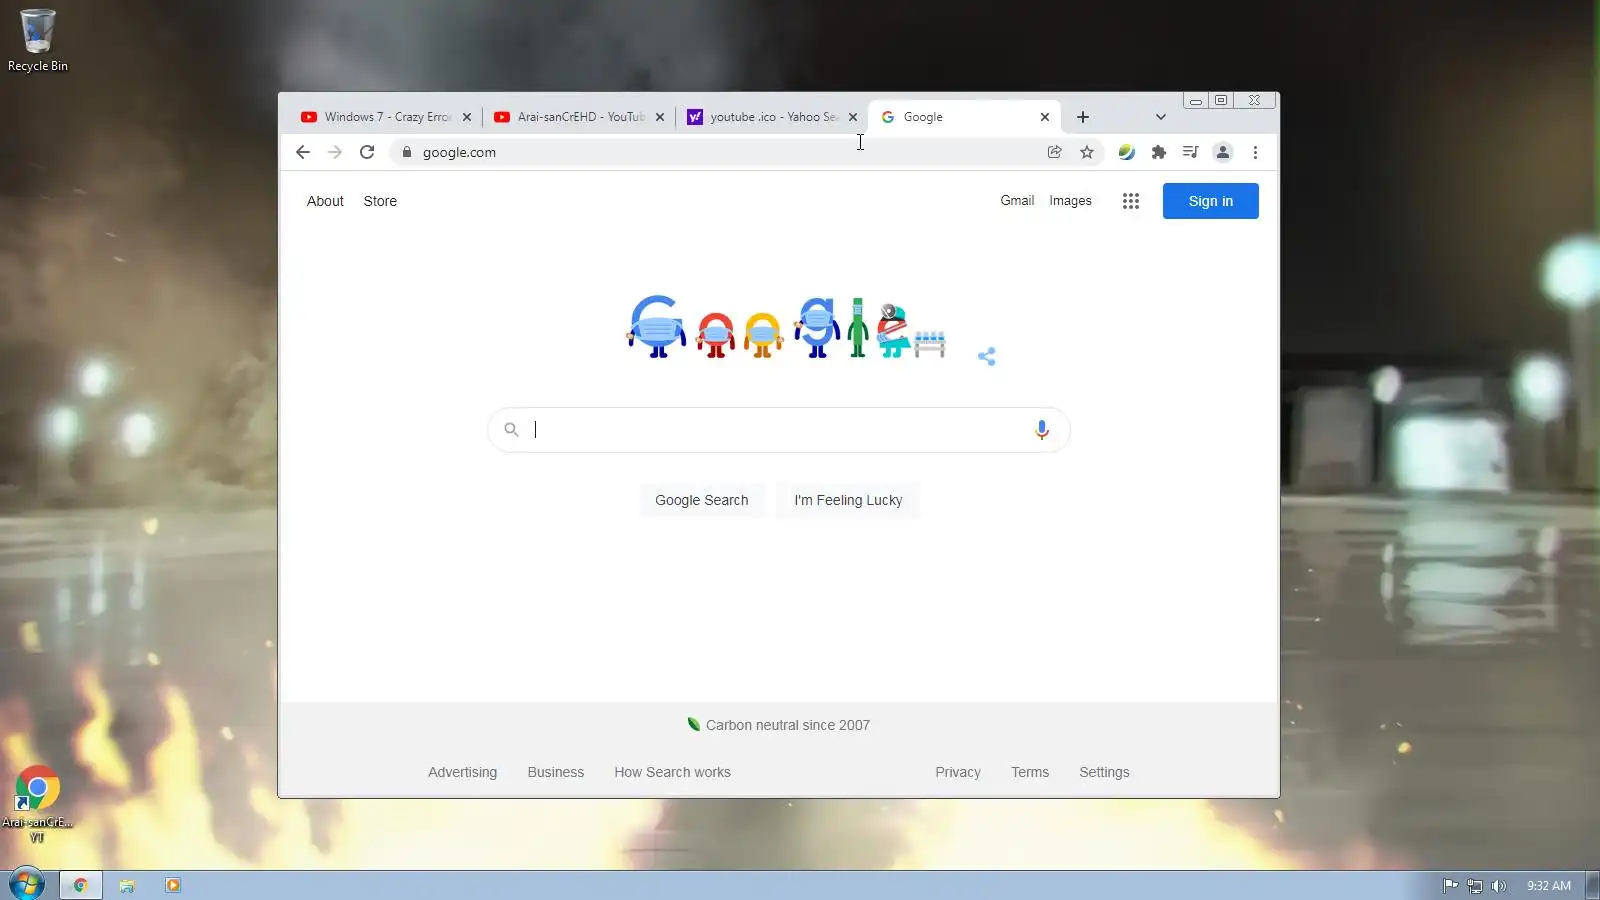Open the About link
Image resolution: width=1600 pixels, height=900 pixels.
click(325, 201)
